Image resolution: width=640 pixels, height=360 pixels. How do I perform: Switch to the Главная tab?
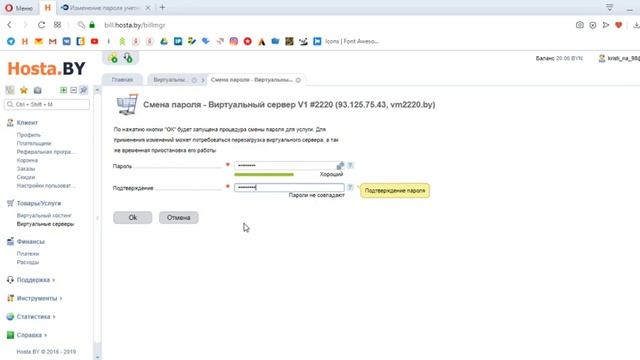pyautogui.click(x=122, y=80)
